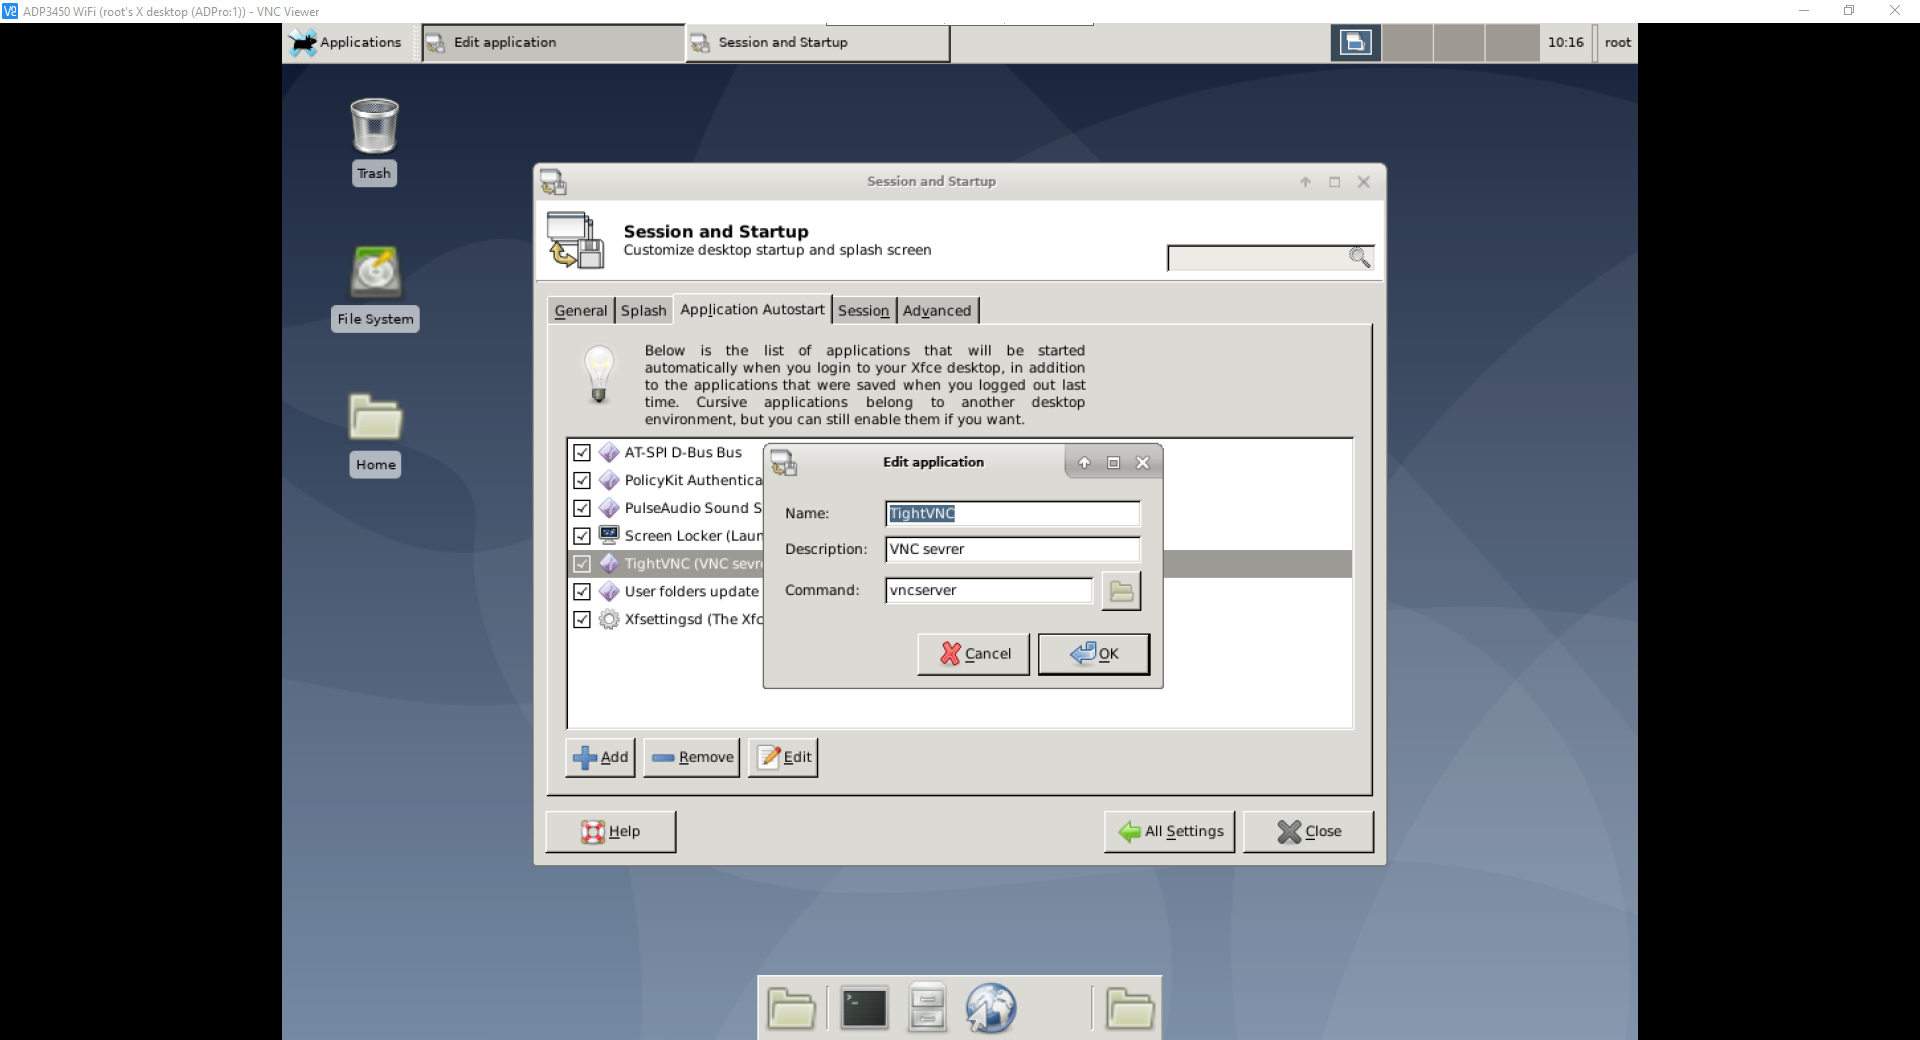The image size is (1920, 1040).
Task: Toggle Screen Locker autostart checkbox
Action: 582,536
